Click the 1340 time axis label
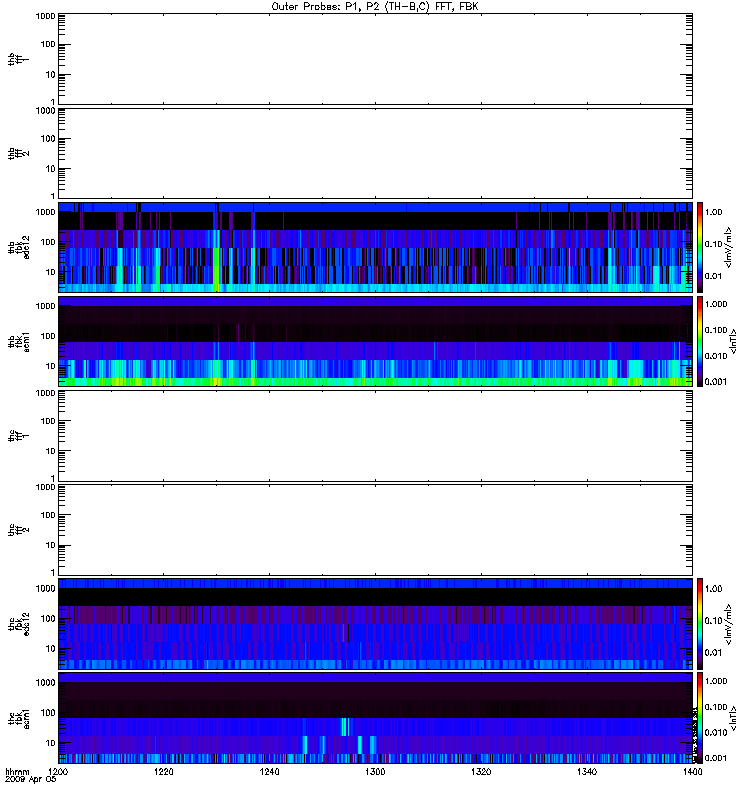The height and width of the screenshot is (800, 750). [x=587, y=771]
